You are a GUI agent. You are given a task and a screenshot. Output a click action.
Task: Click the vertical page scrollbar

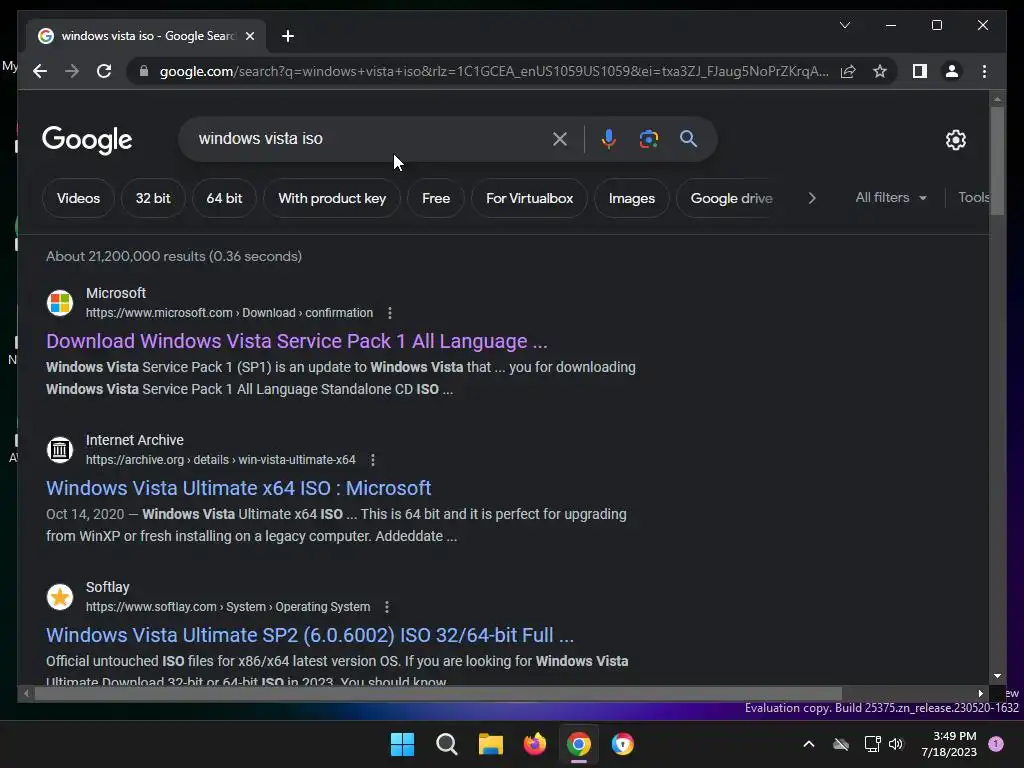pos(997,160)
